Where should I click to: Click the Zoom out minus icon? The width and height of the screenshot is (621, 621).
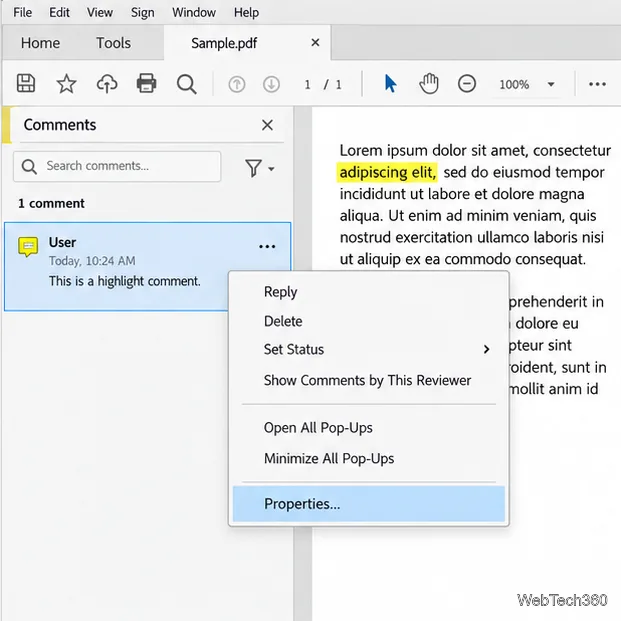[x=467, y=84]
